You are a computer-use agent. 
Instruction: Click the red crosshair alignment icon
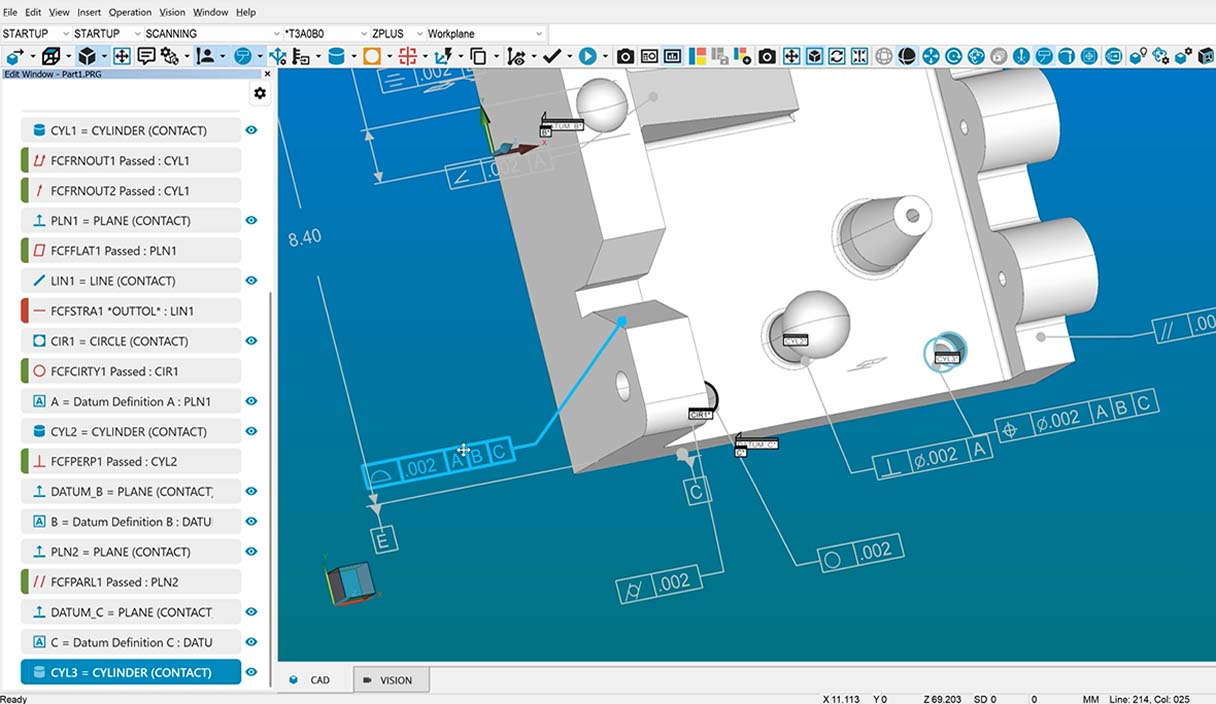point(407,57)
